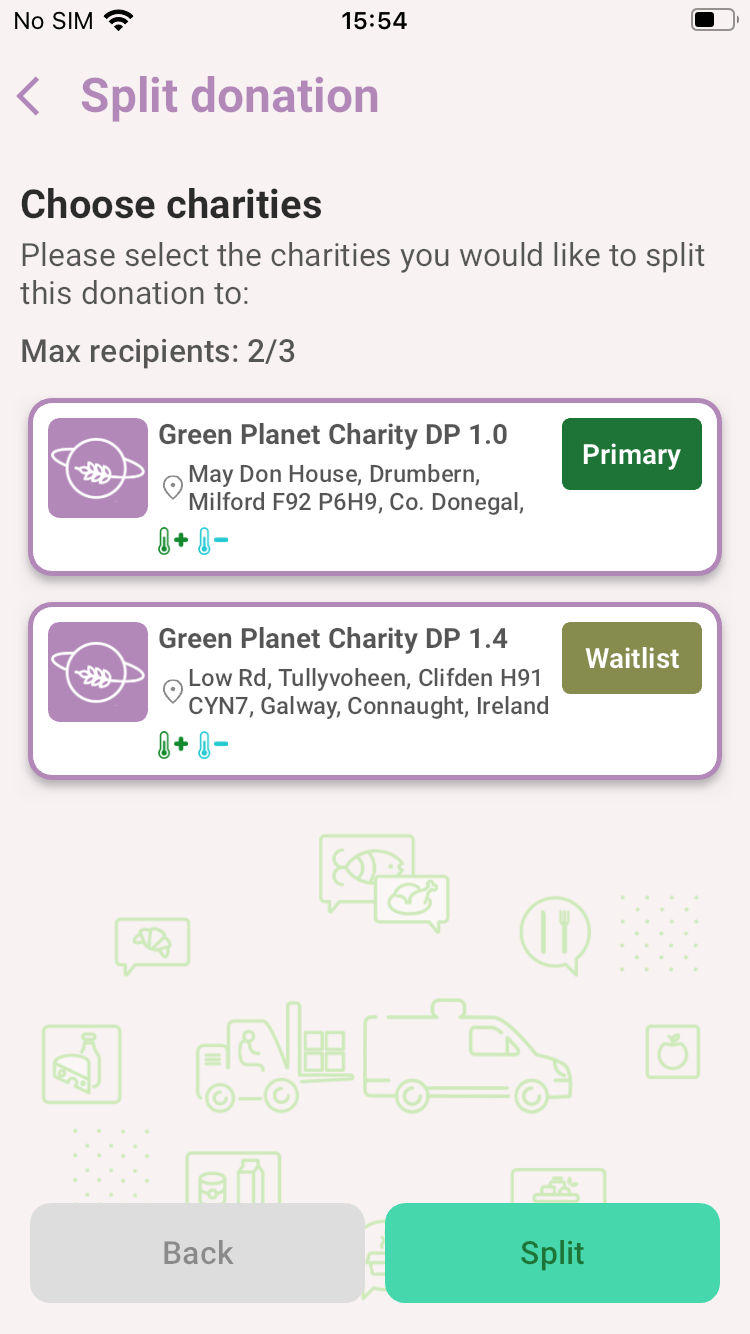Image resolution: width=750 pixels, height=1334 pixels.
Task: Click green thermometer plus icon on DP 1.4
Action: 172,746
